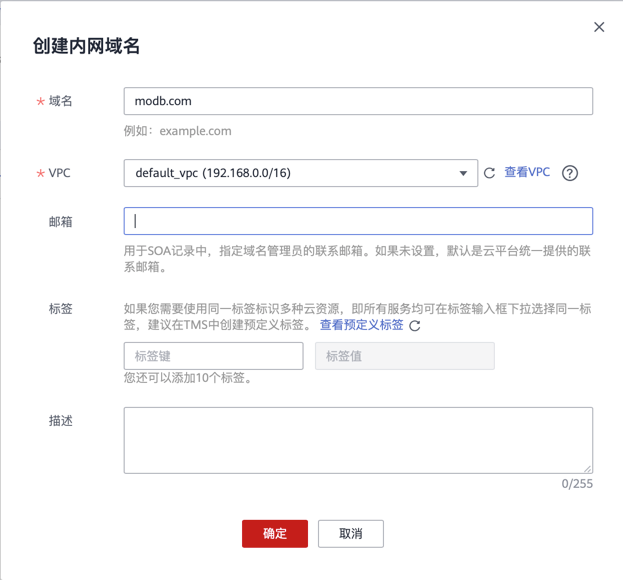
Task: Click into the 邮箱 input box
Action: tap(358, 221)
